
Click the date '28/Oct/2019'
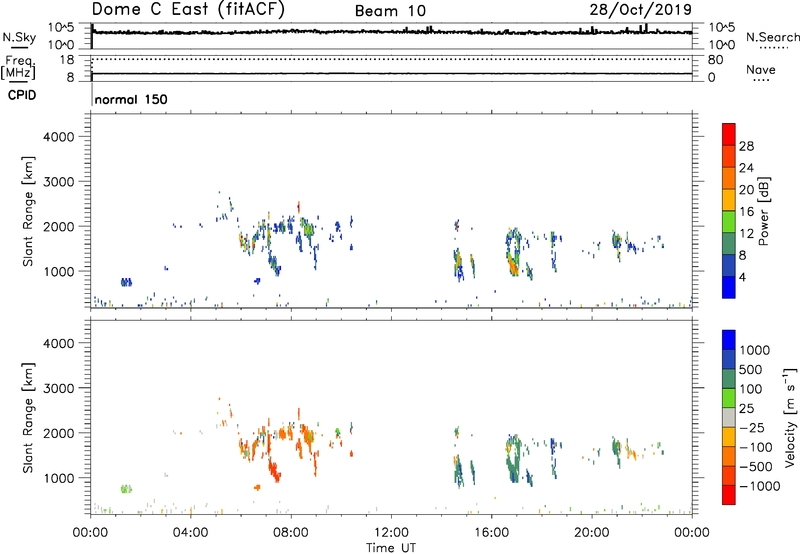(641, 10)
